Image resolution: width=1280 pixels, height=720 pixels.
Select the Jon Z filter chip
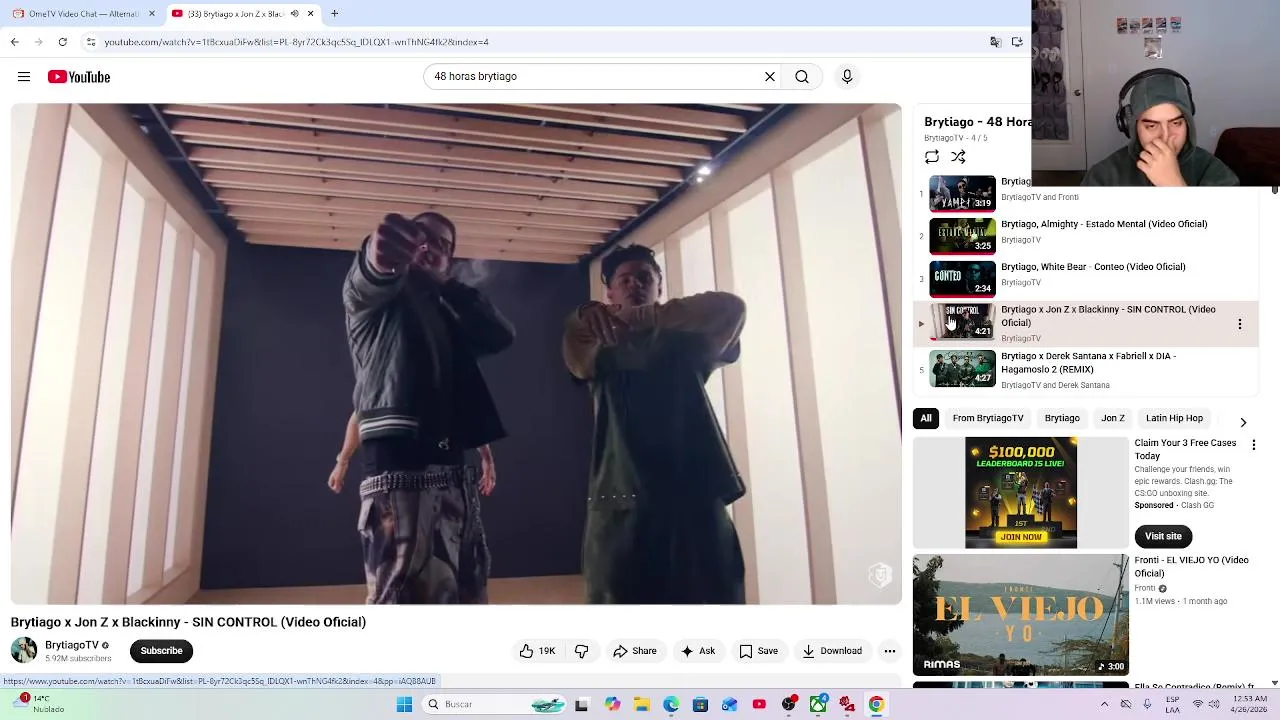coord(1113,419)
